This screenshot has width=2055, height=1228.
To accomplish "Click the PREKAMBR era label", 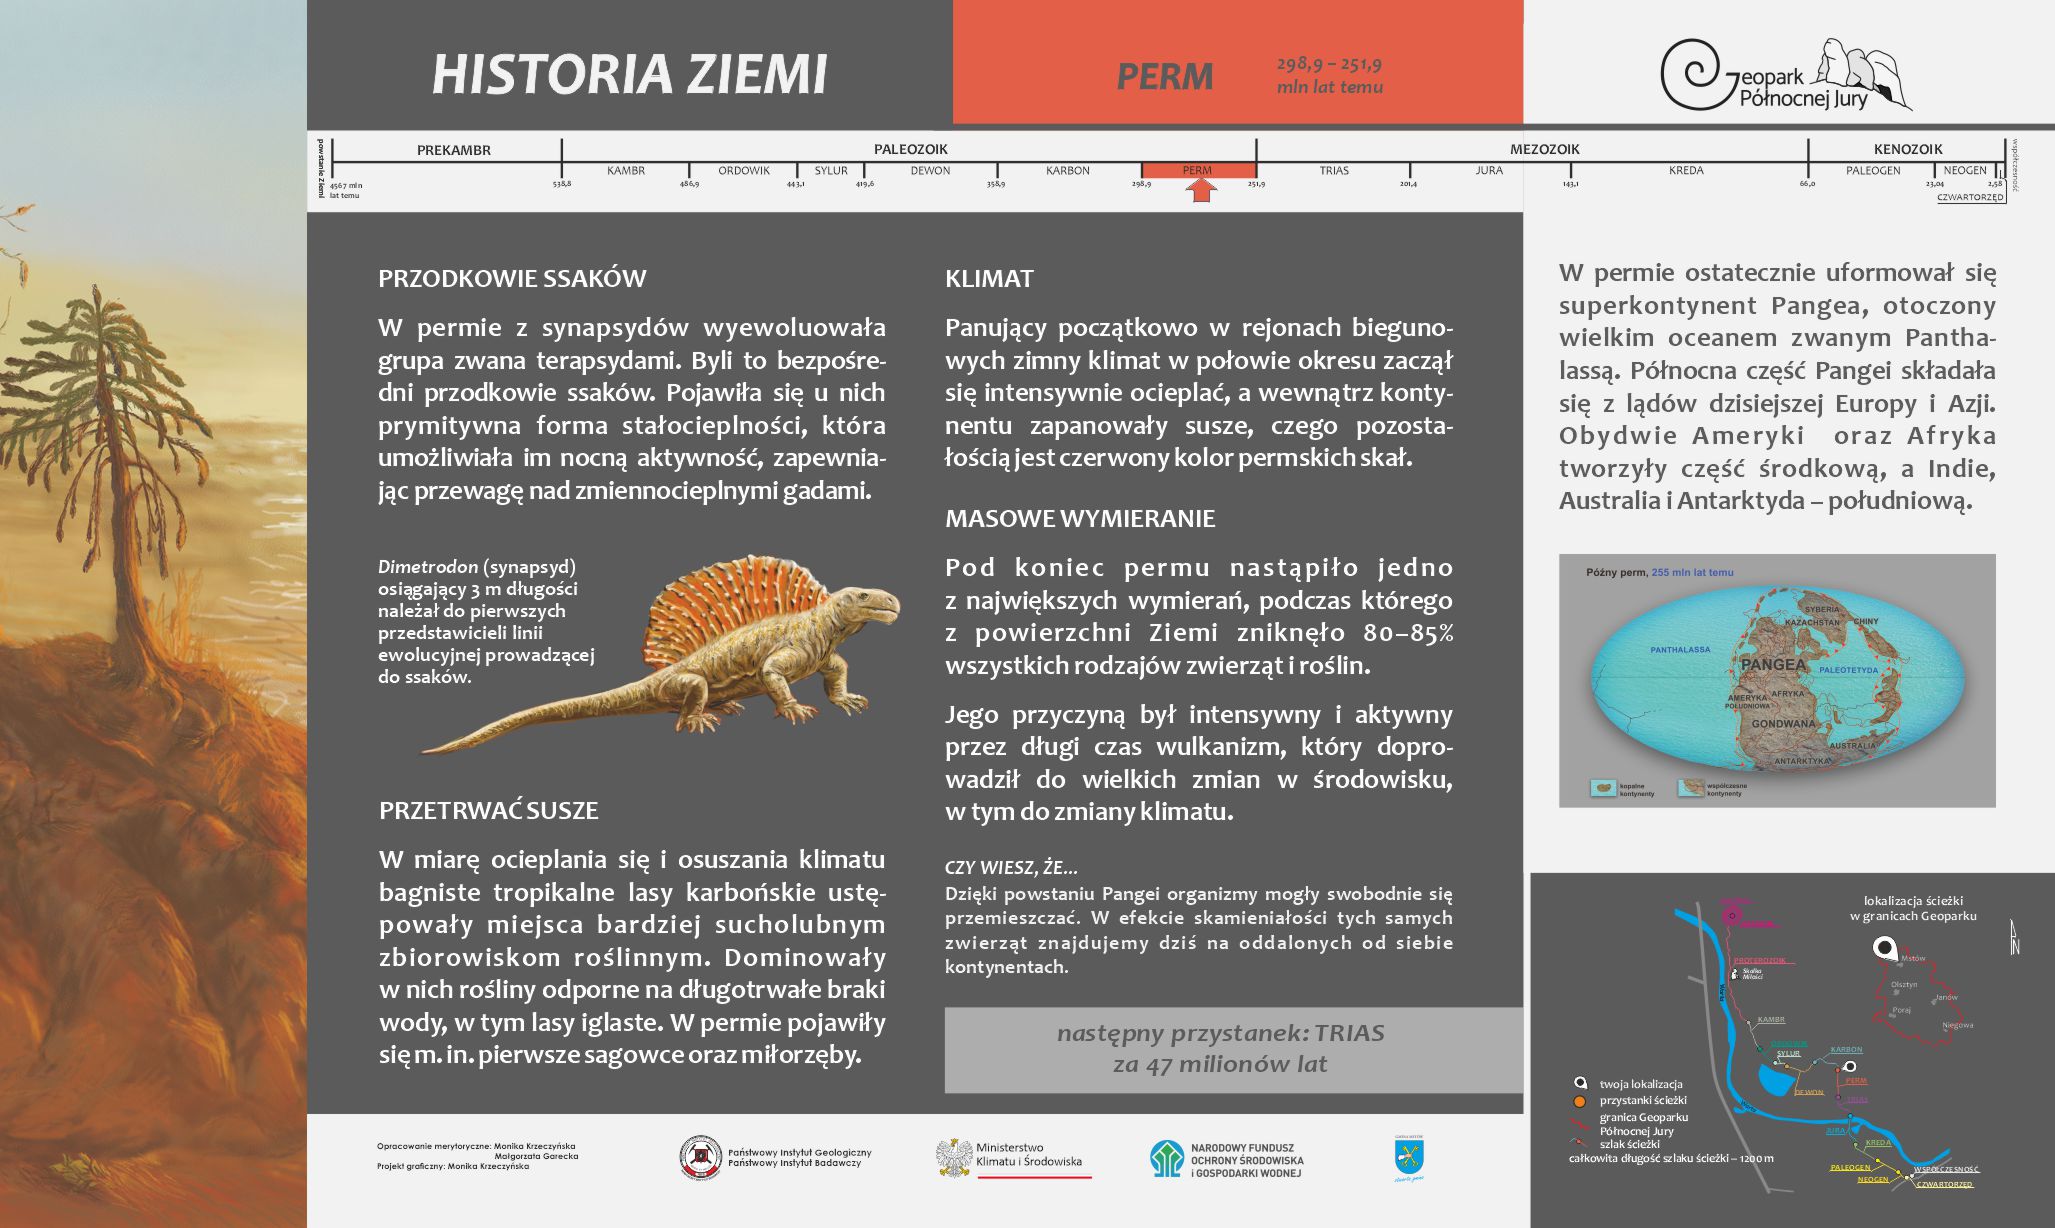I will (453, 150).
